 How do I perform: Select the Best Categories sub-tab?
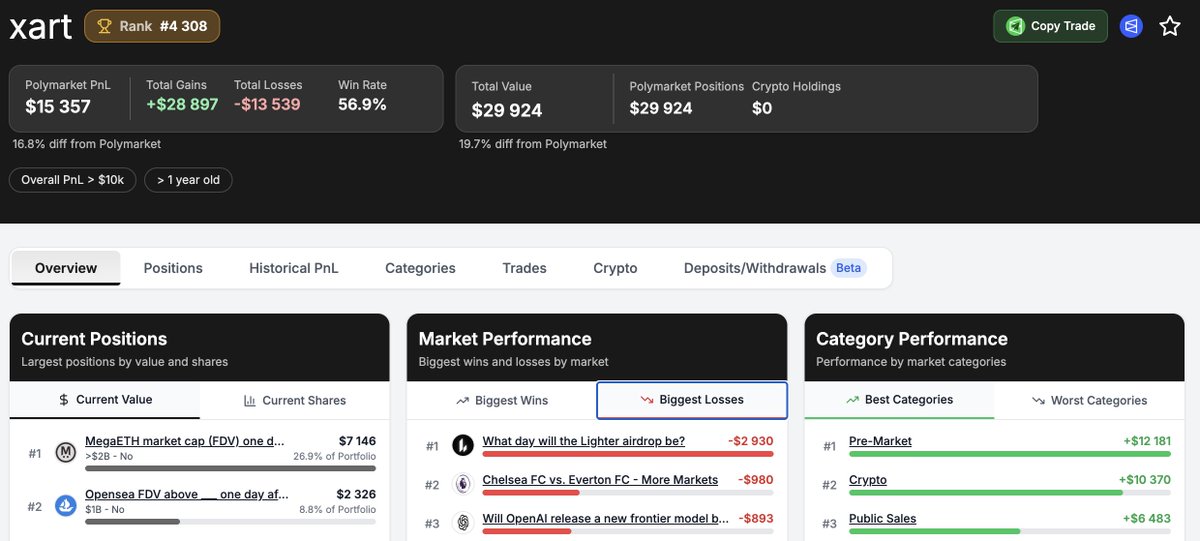point(899,400)
